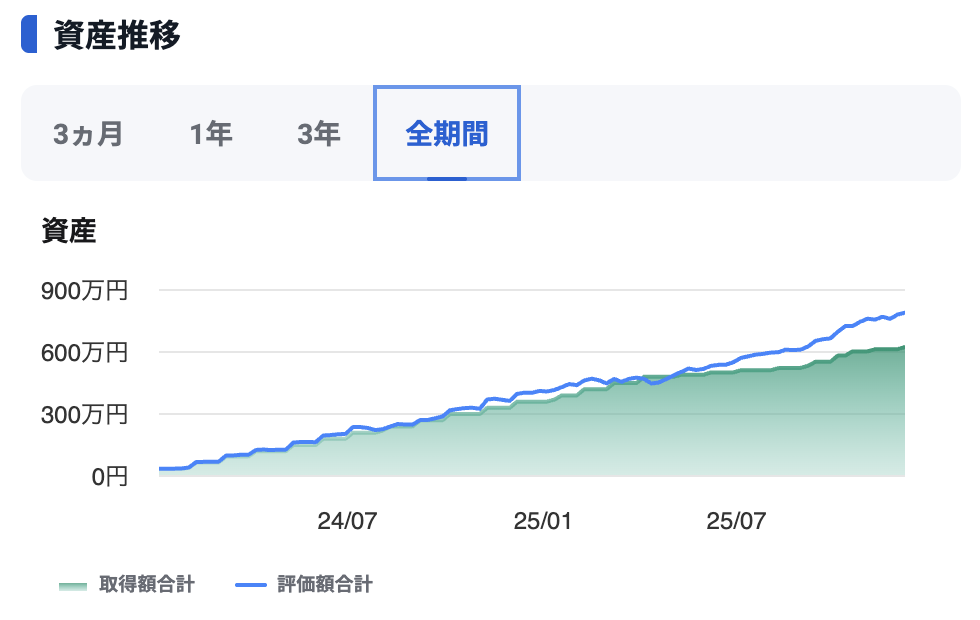
Task: Open the 全期間 tab
Action: 447,134
